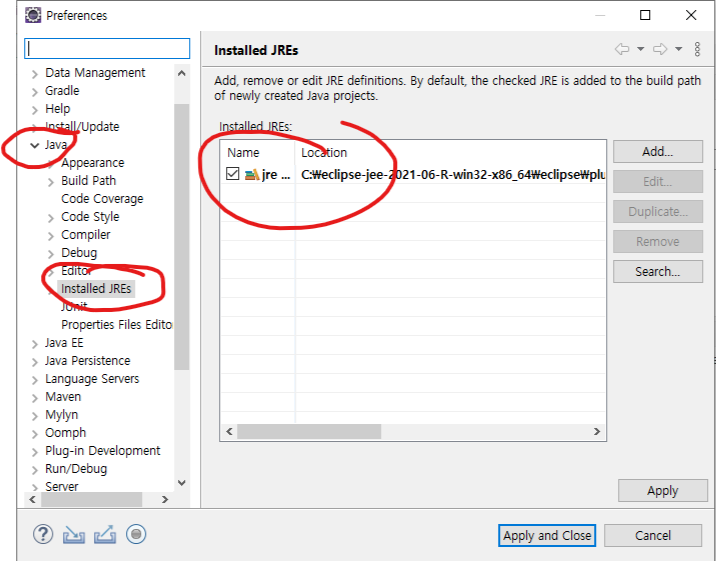Click JRE table scroll left arrow
This screenshot has width=716, height=561.
pyautogui.click(x=229, y=431)
